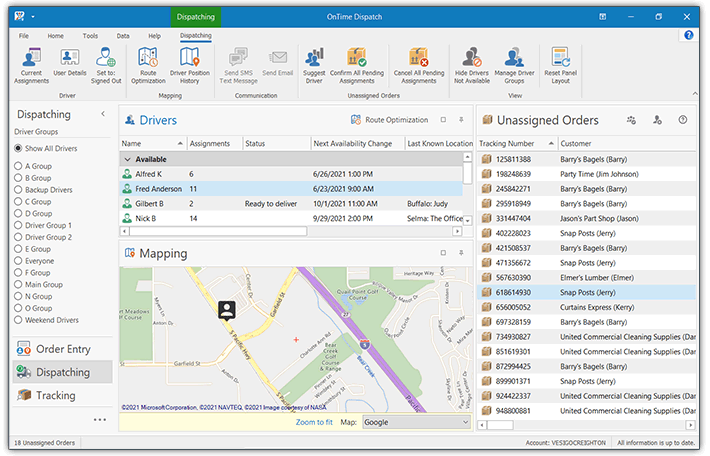Image resolution: width=710 pixels, height=456 pixels.
Task: Open the help question mark icon
Action: pyautogui.click(x=689, y=35)
